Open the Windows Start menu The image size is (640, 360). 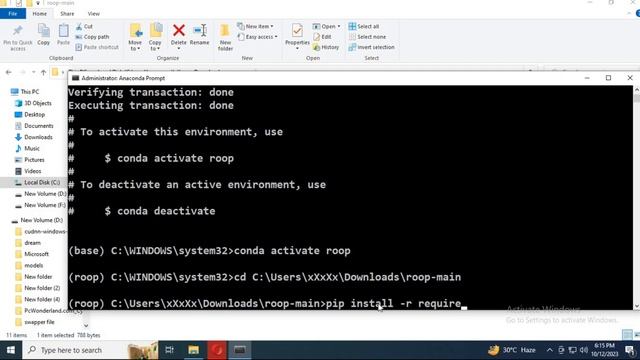[11, 350]
